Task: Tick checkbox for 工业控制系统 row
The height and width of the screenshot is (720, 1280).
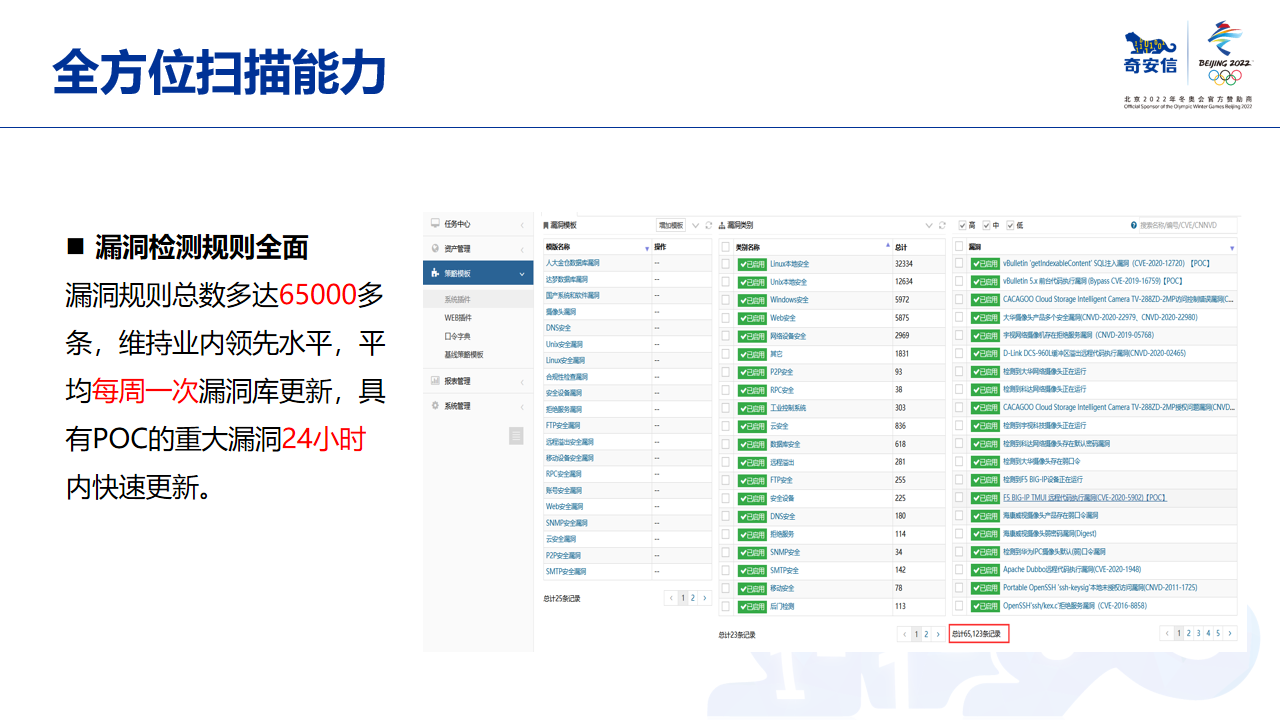Action: (726, 408)
